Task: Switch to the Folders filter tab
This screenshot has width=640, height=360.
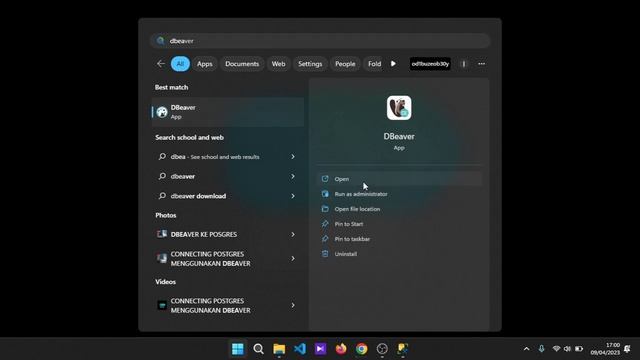Action: point(374,64)
